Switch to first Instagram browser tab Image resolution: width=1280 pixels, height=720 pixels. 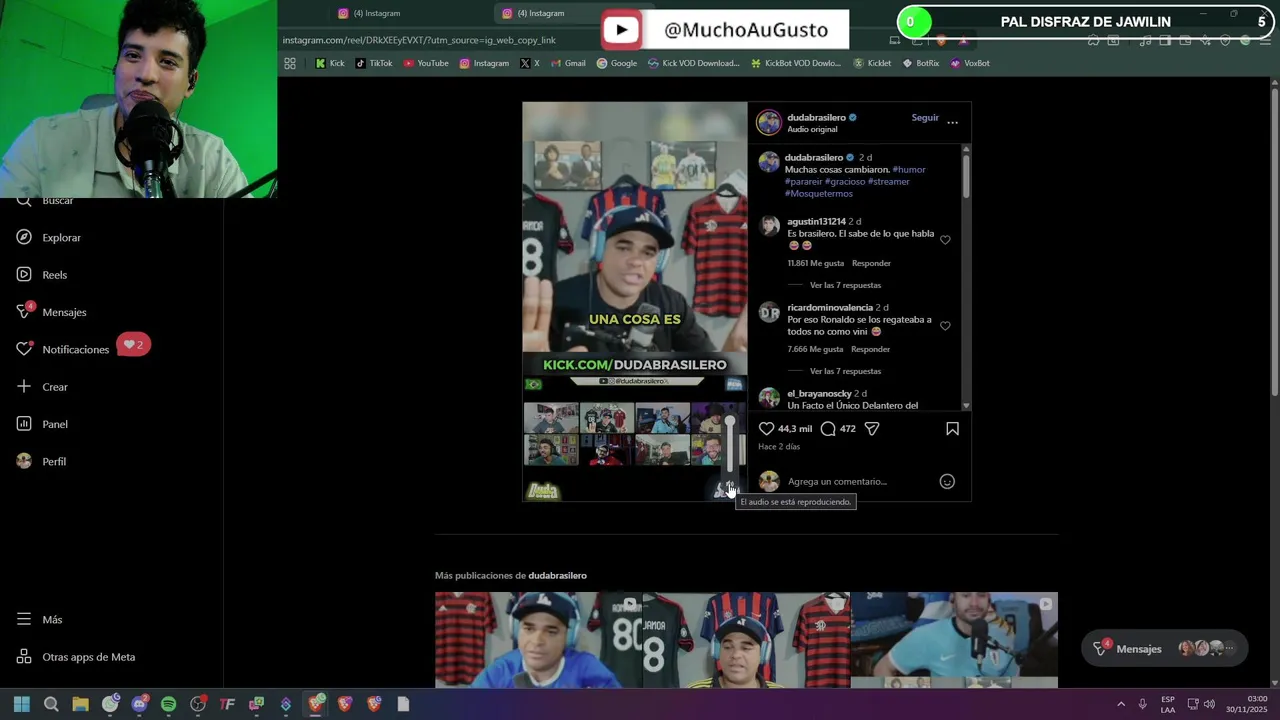pos(370,13)
